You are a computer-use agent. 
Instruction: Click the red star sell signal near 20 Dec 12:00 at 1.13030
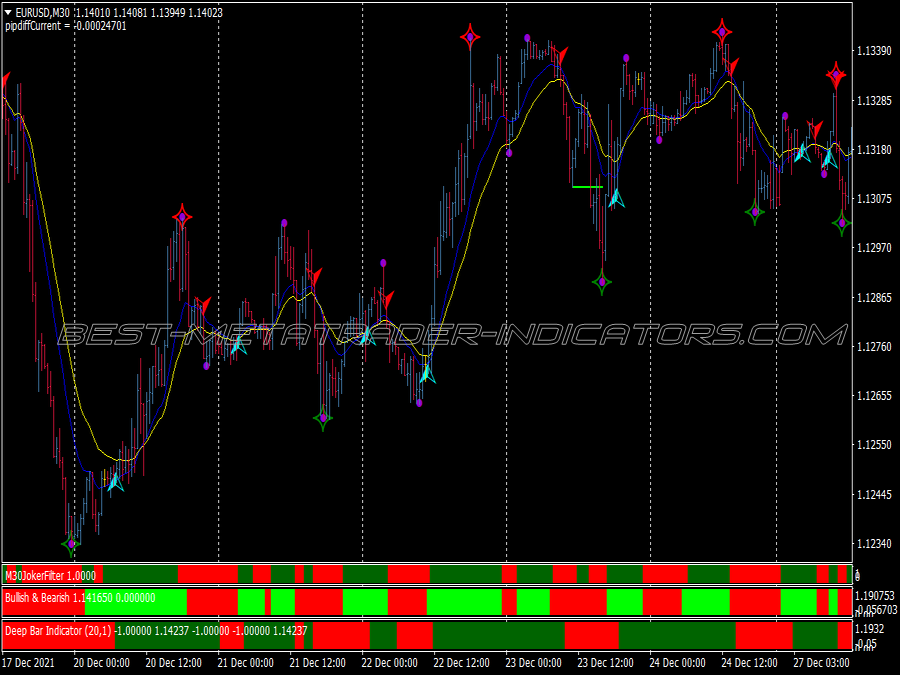pyautogui.click(x=182, y=217)
